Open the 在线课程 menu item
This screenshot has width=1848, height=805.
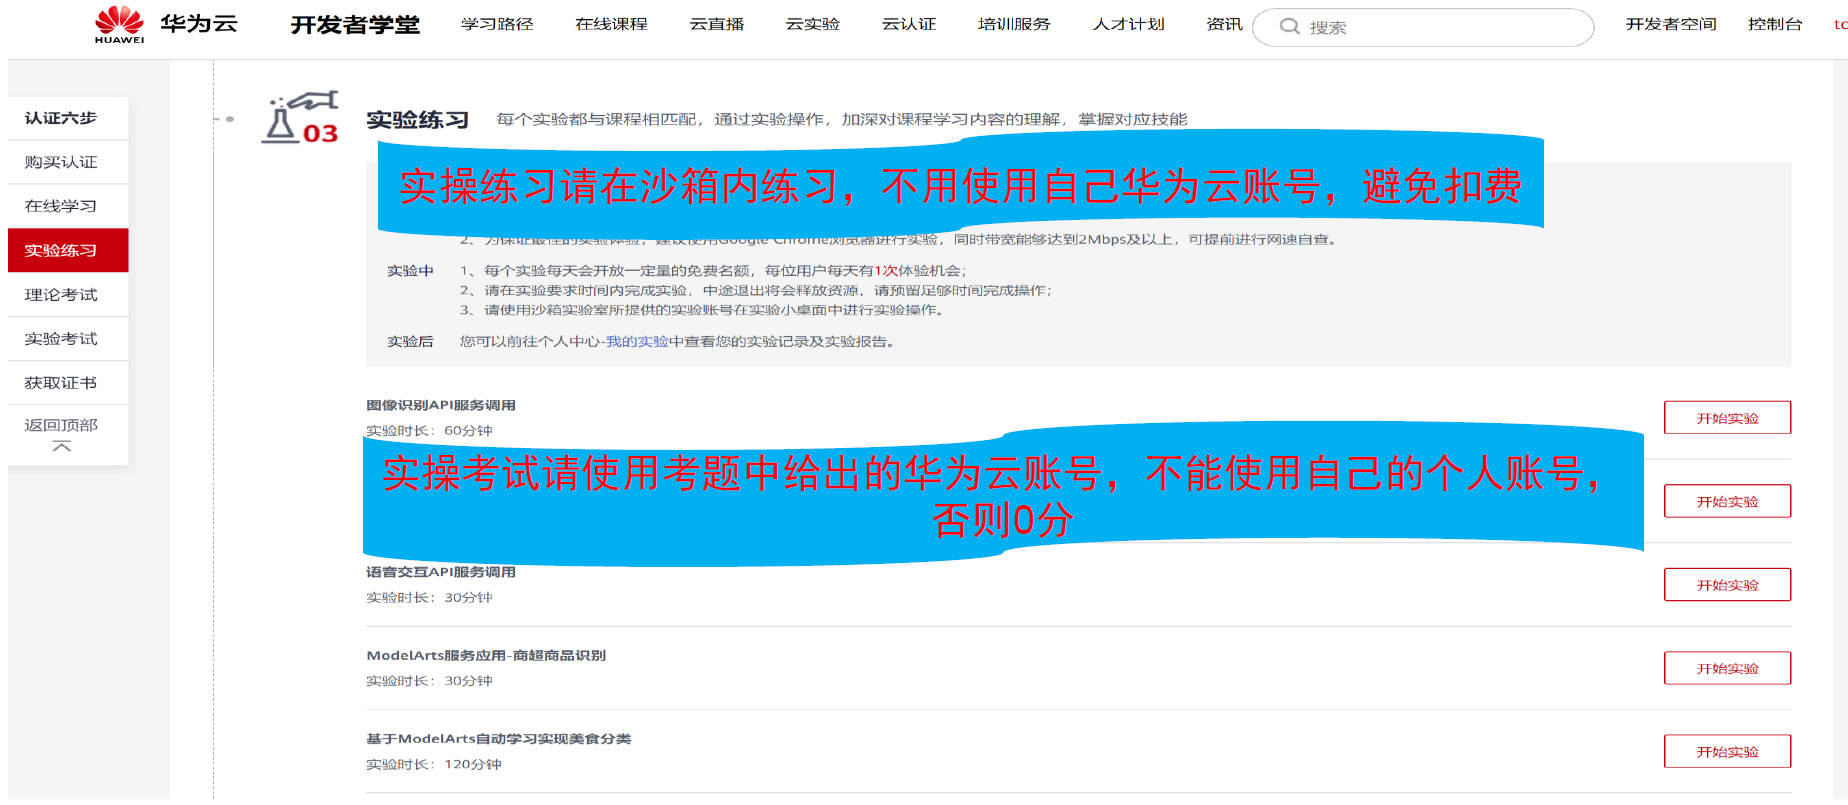pos(611,24)
